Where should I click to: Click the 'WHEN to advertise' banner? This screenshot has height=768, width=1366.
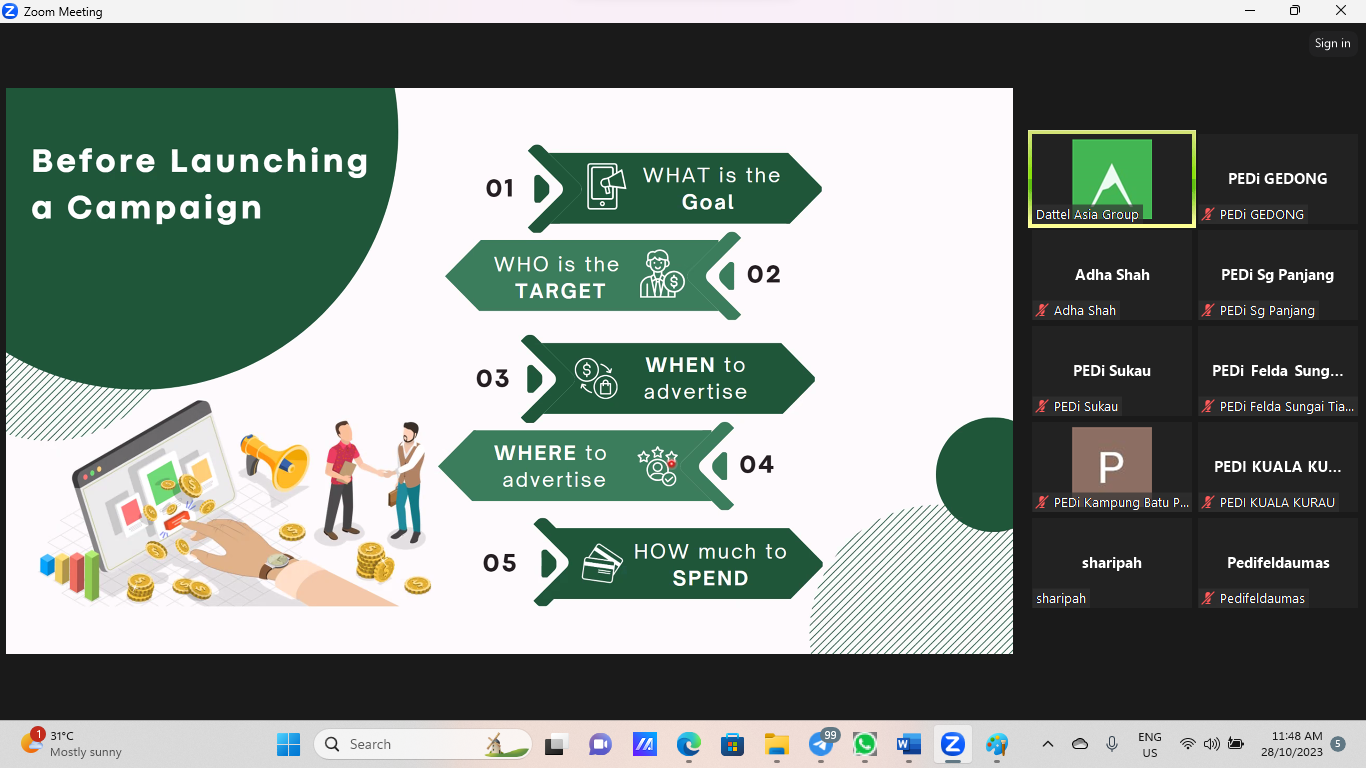(x=668, y=378)
